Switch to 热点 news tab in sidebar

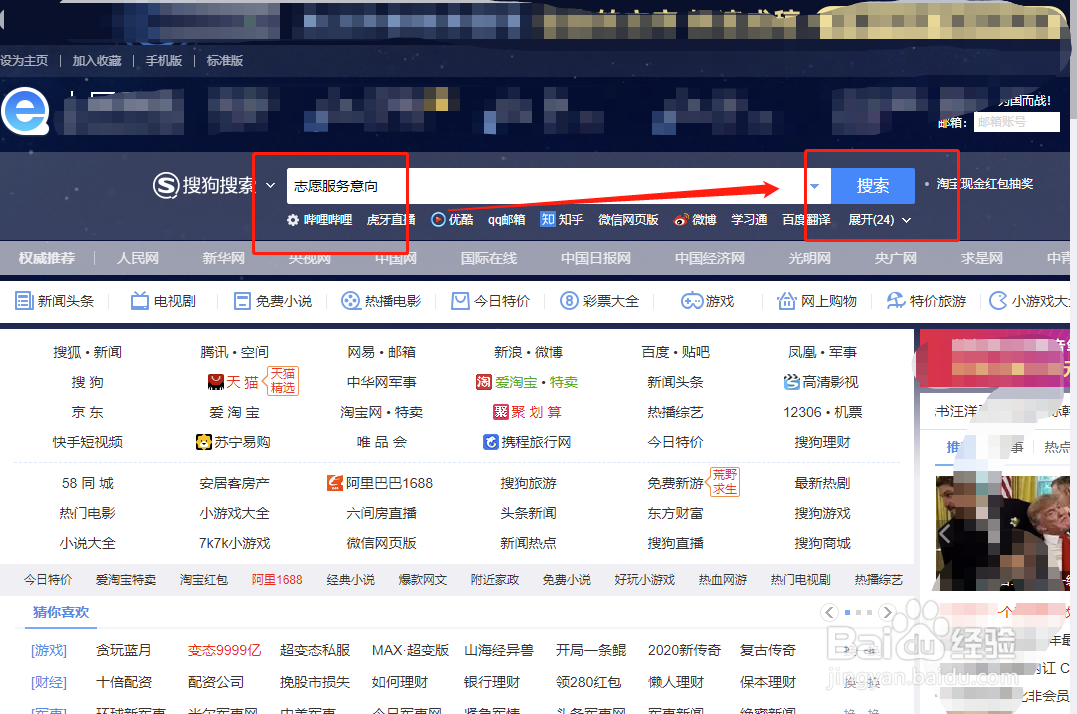pos(1056,447)
